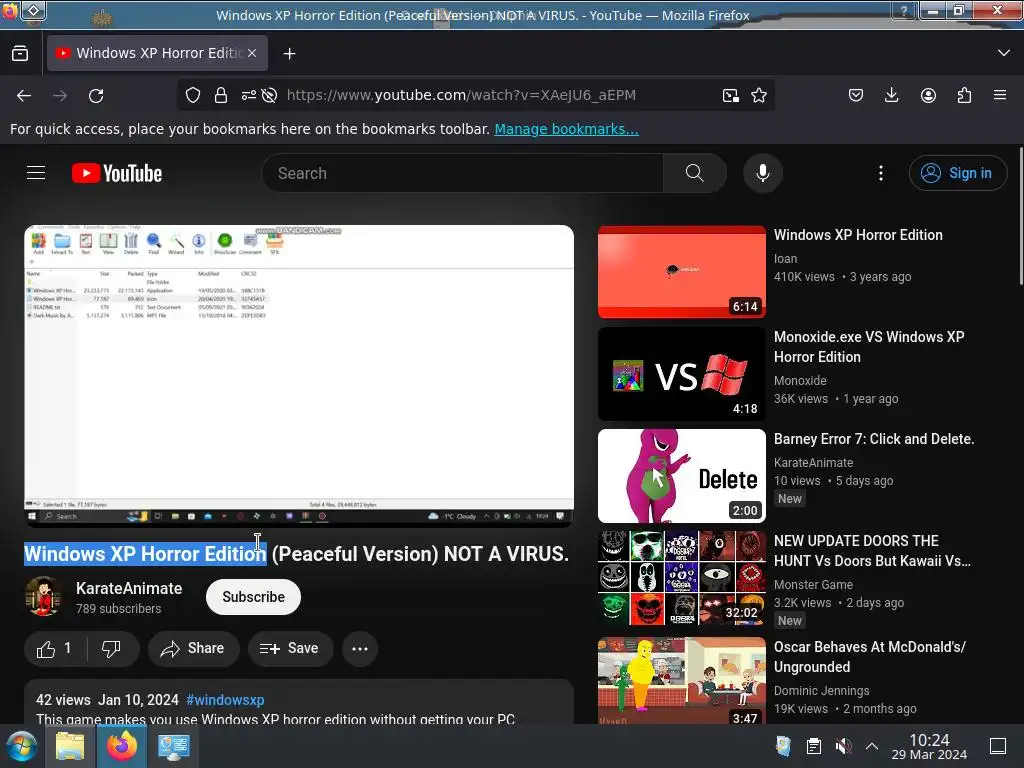Click the taskbar clock 10:24

[929, 746]
